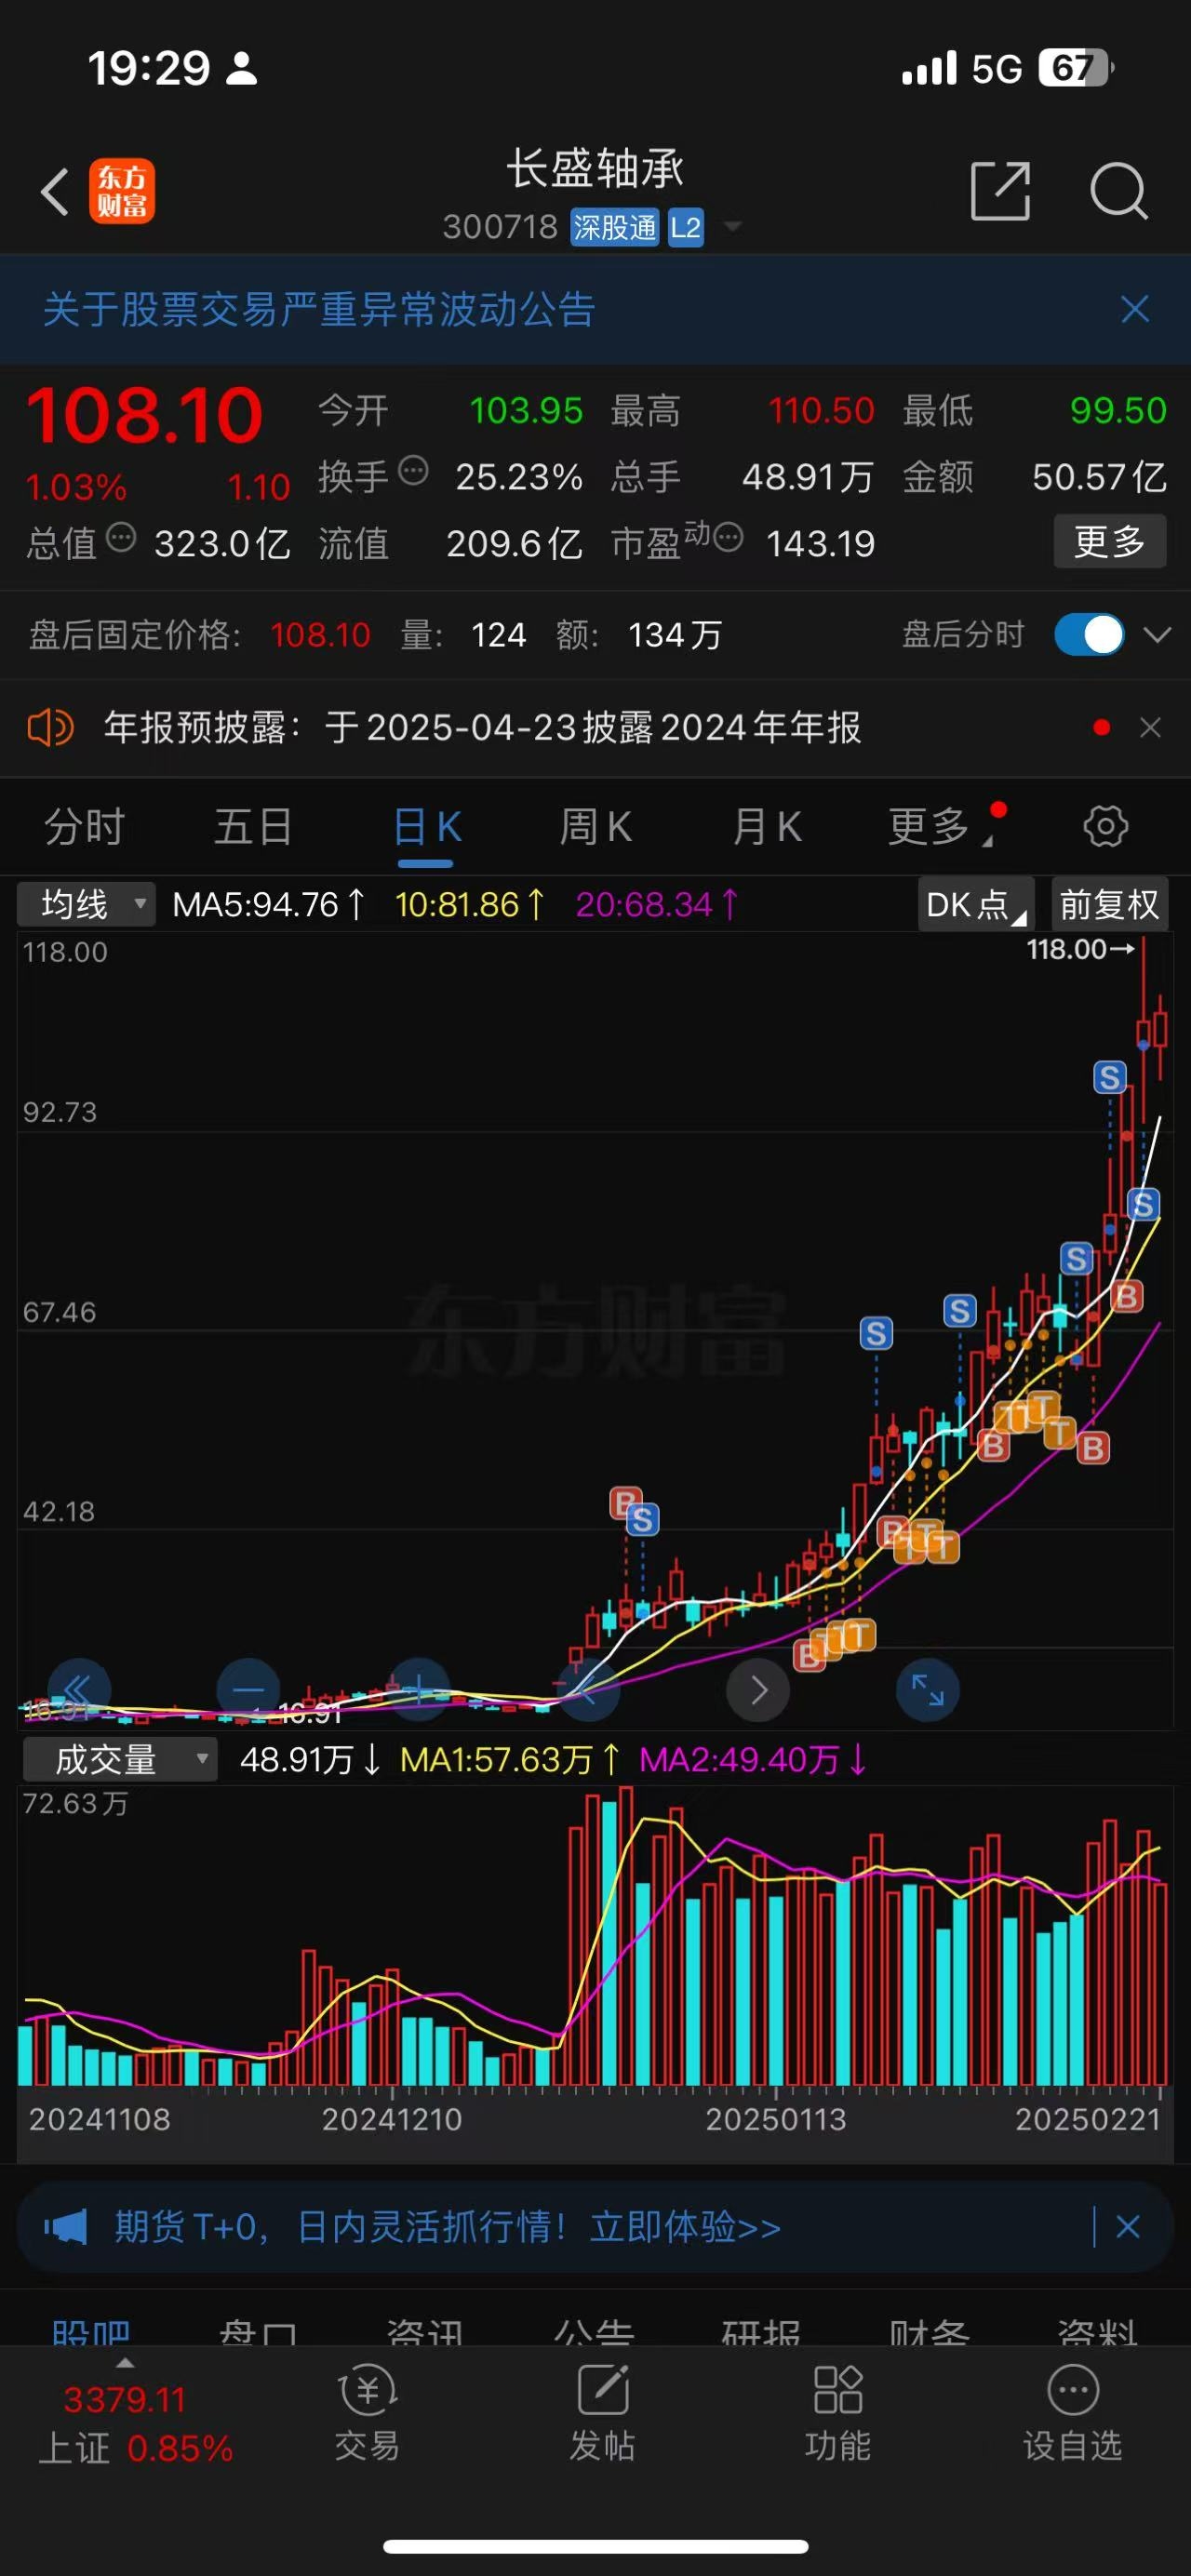Close the 异常波动公告 banner

click(1135, 309)
